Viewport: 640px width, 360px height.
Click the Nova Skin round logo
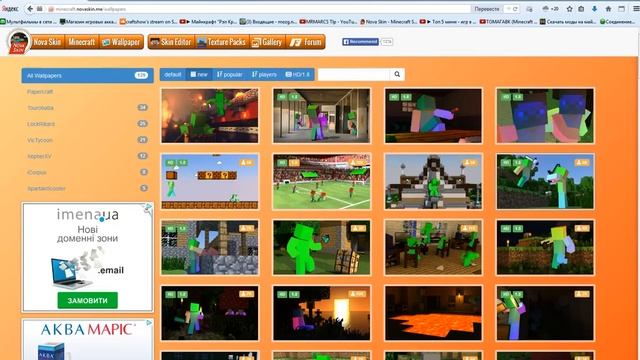click(18, 42)
